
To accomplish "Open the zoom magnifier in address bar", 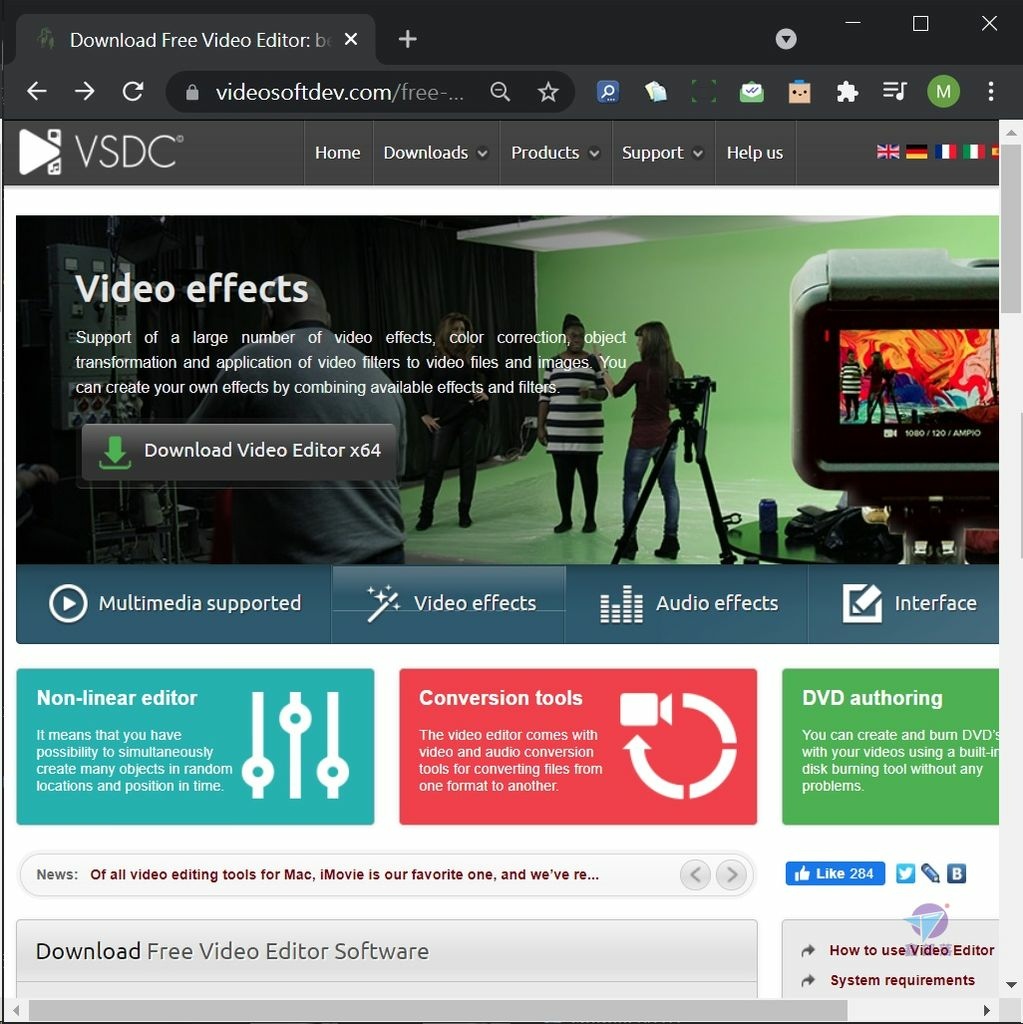I will tap(500, 92).
